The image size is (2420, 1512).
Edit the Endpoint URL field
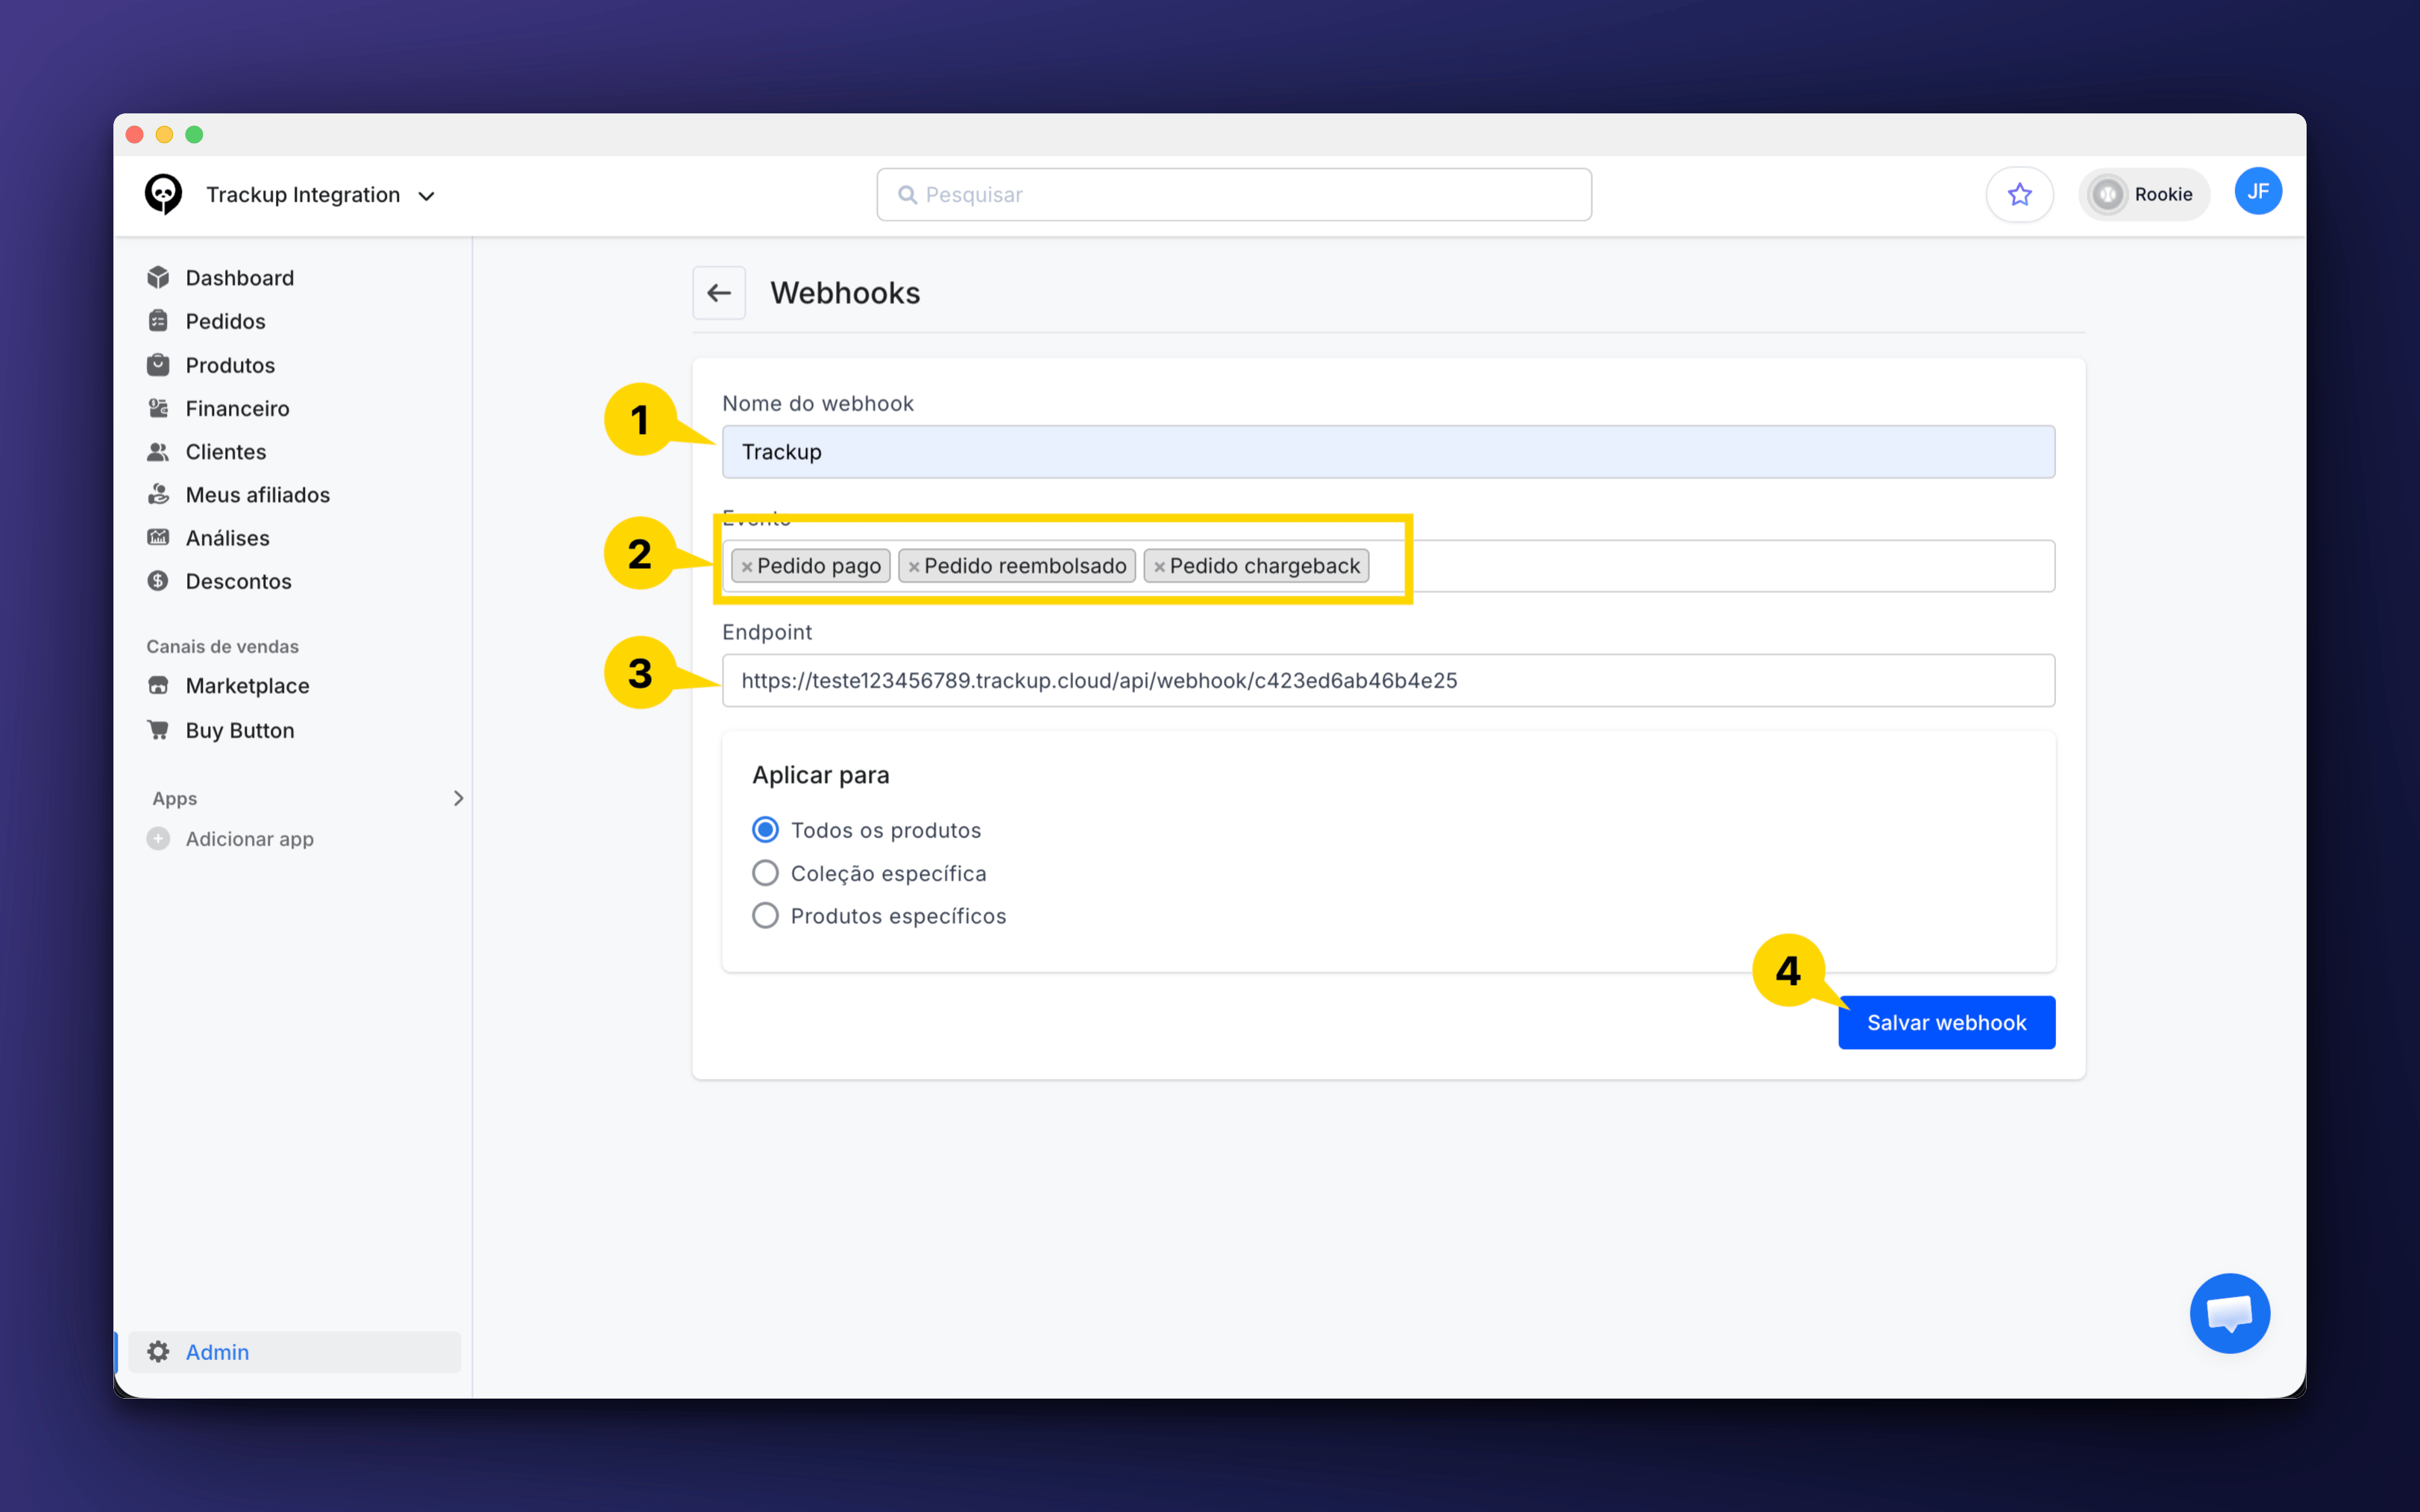coord(1388,680)
